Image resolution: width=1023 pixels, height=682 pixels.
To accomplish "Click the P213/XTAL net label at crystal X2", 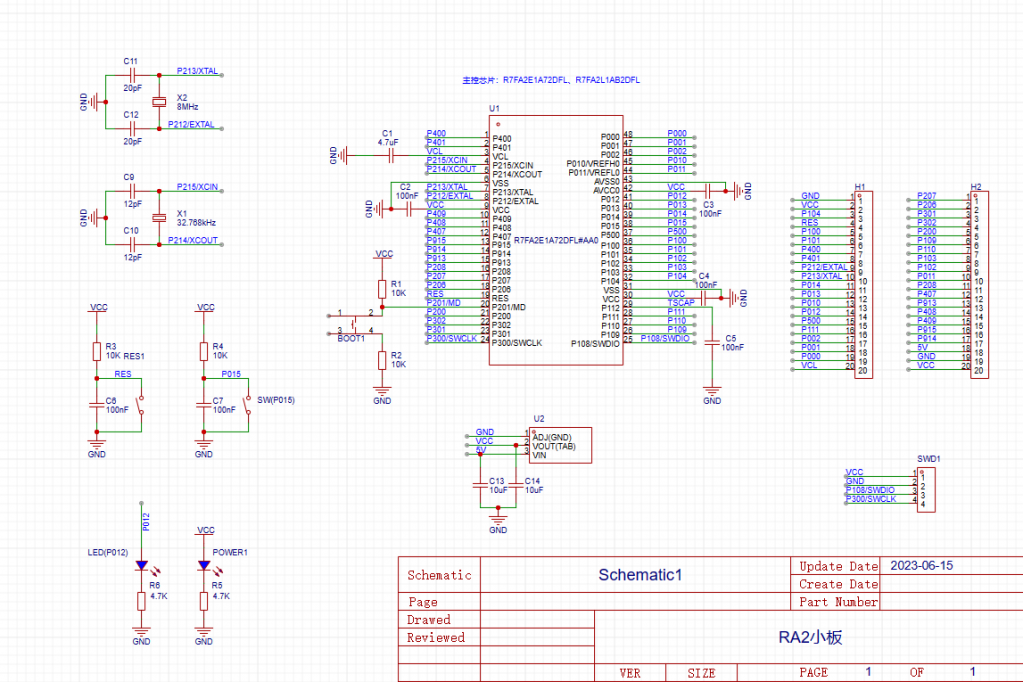I will point(198,70).
